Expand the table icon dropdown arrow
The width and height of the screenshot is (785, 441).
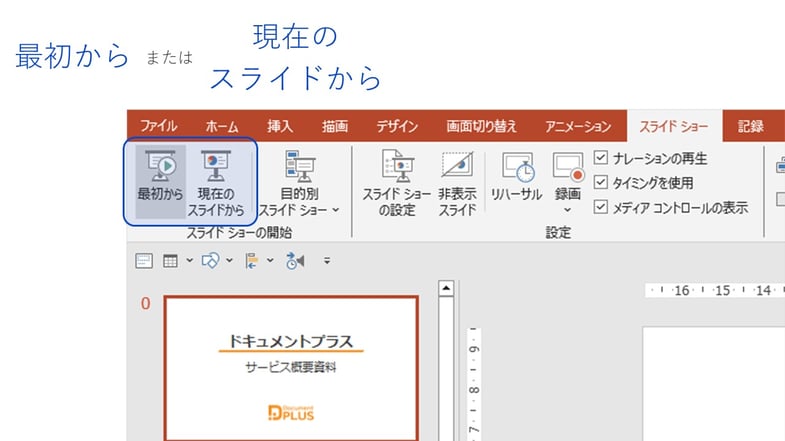[x=190, y=260]
